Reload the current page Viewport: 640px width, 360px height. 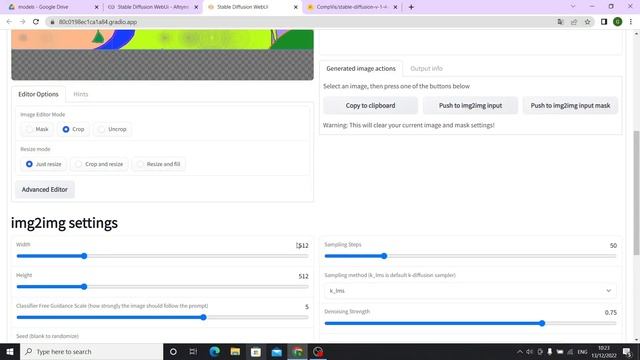36,22
